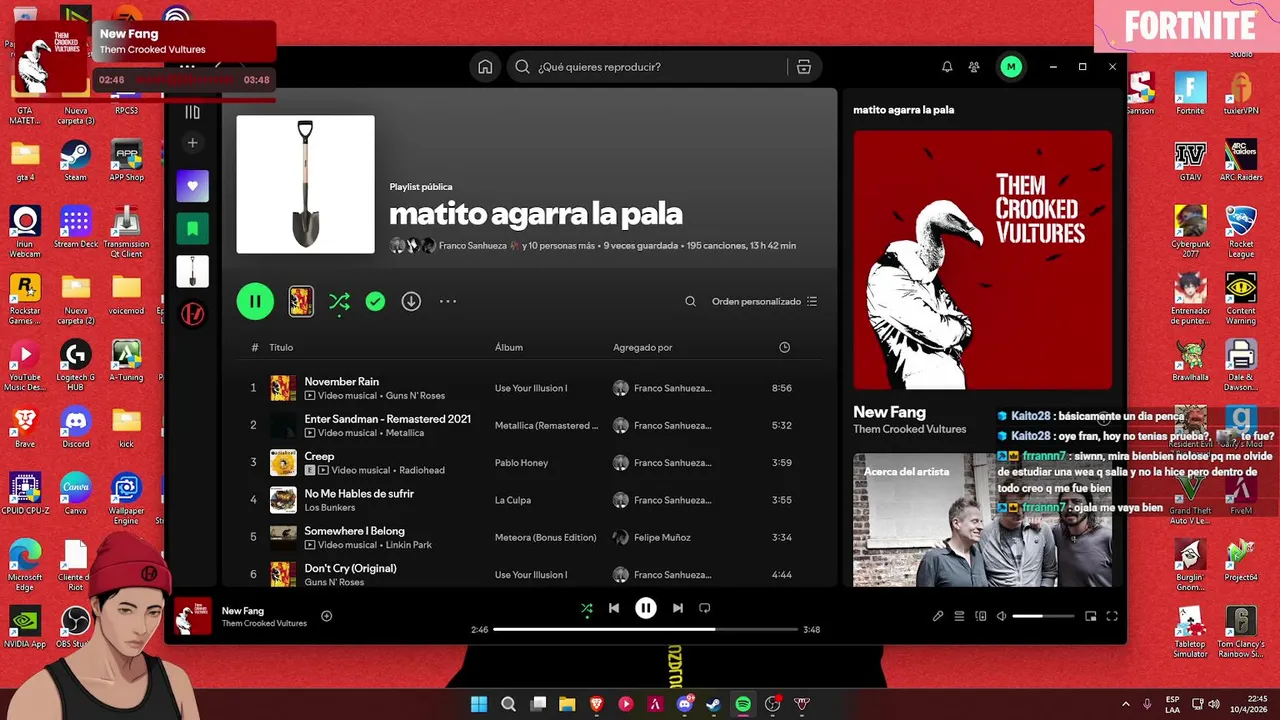Viewport: 1280px width, 720px height.
Task: Skip to previous track
Action: pos(614,608)
